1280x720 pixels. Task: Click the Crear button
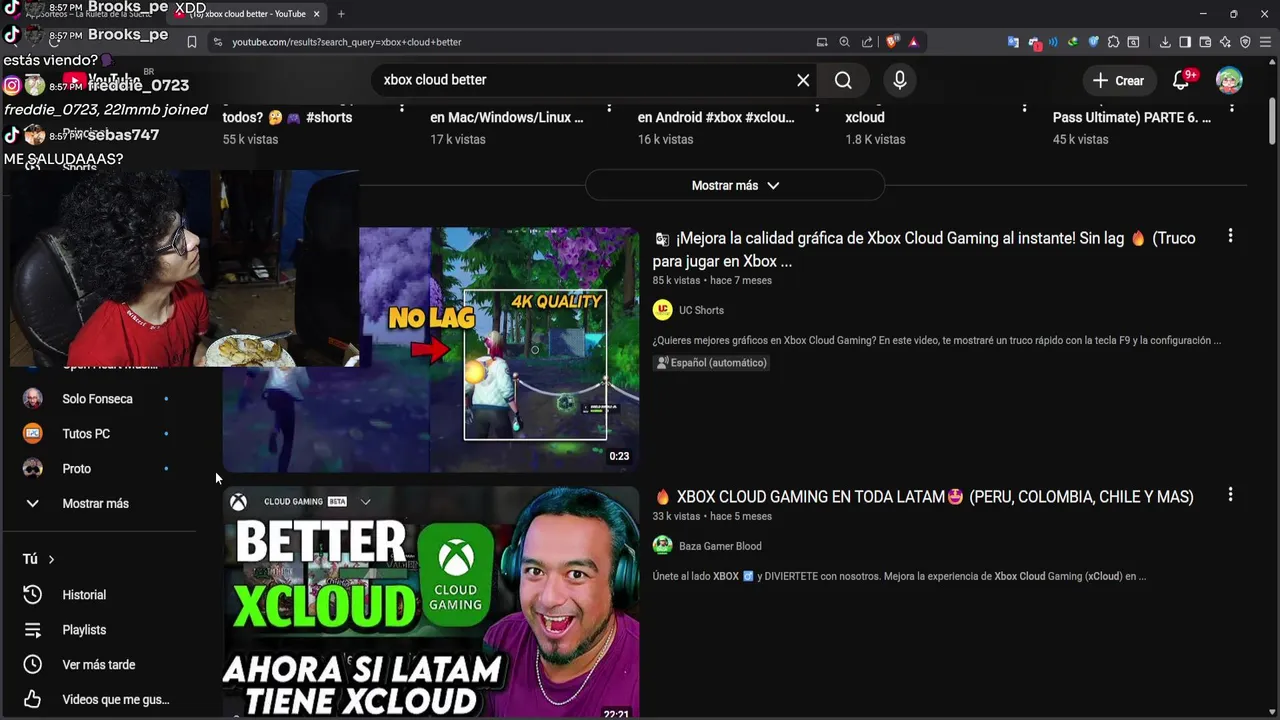[1118, 80]
